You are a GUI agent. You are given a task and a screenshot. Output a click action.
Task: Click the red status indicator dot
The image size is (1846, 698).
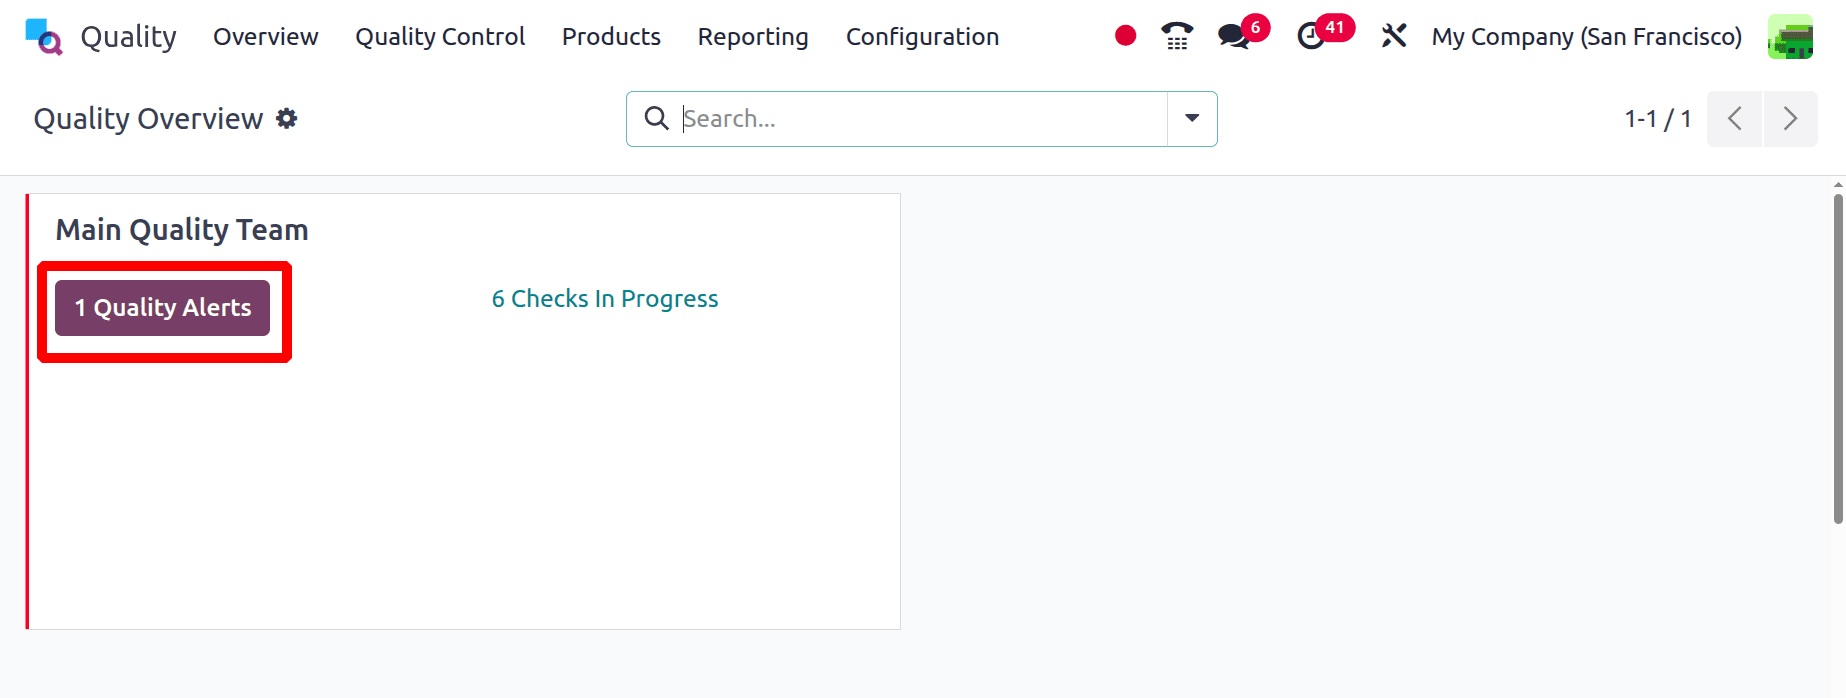(1125, 35)
